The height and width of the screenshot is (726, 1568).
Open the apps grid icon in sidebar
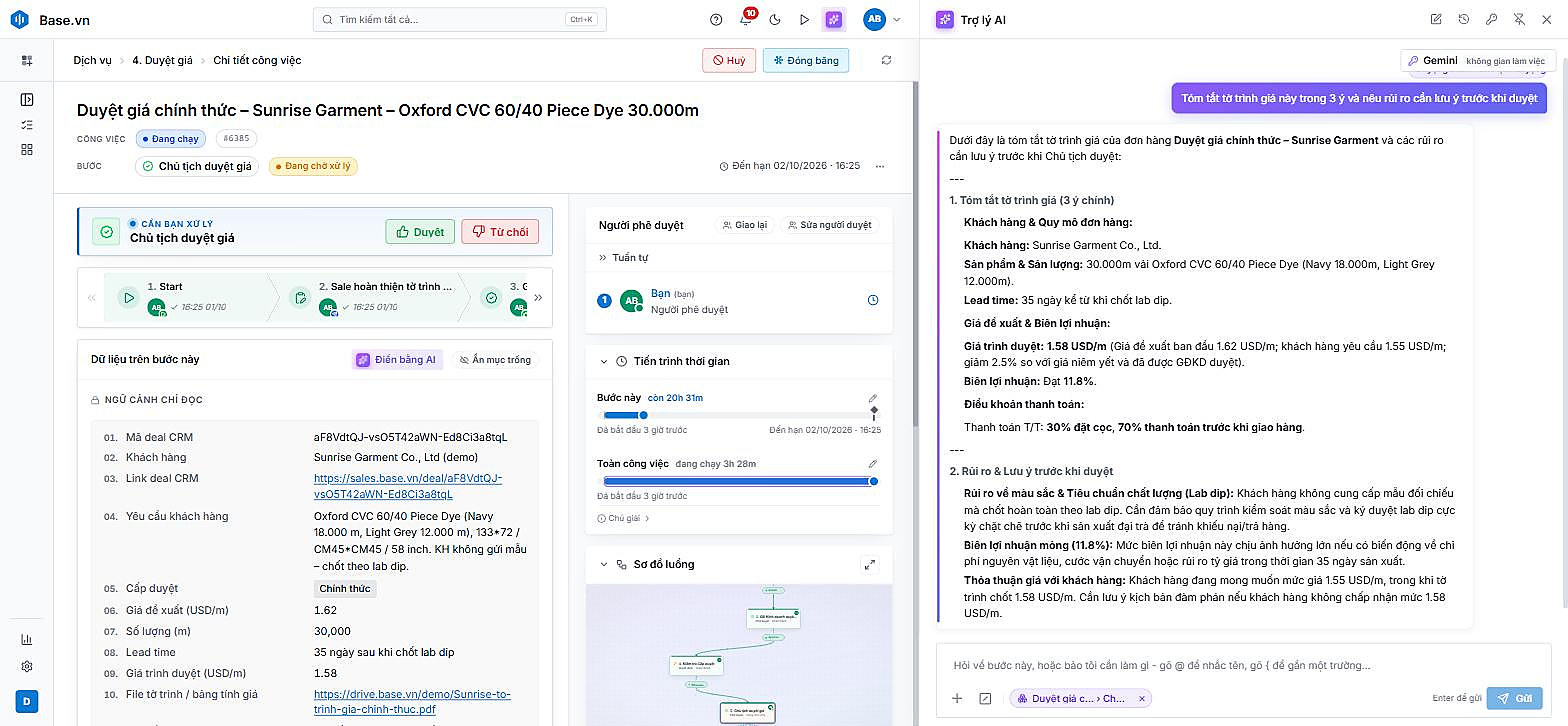27,60
